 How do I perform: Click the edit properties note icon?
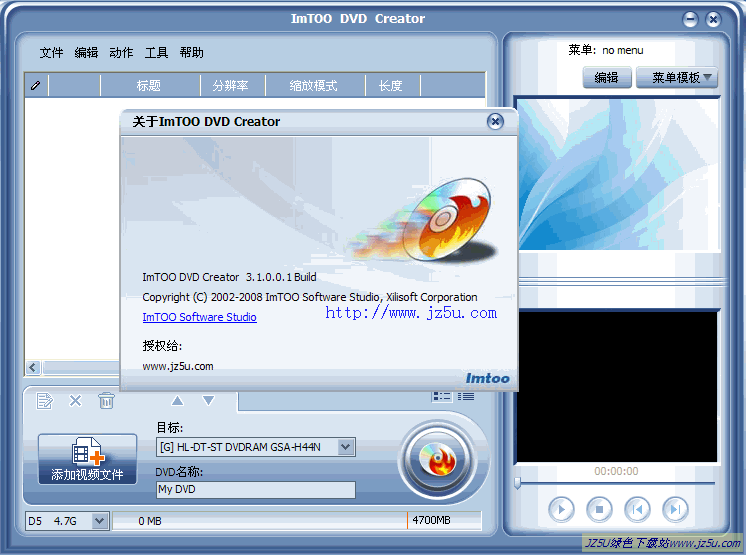pos(45,401)
